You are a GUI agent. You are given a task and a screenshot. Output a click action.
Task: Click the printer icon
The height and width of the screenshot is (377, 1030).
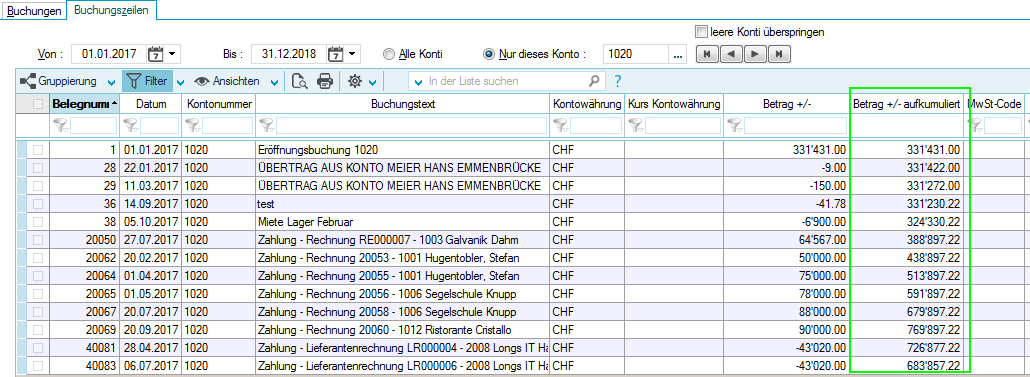pos(325,81)
